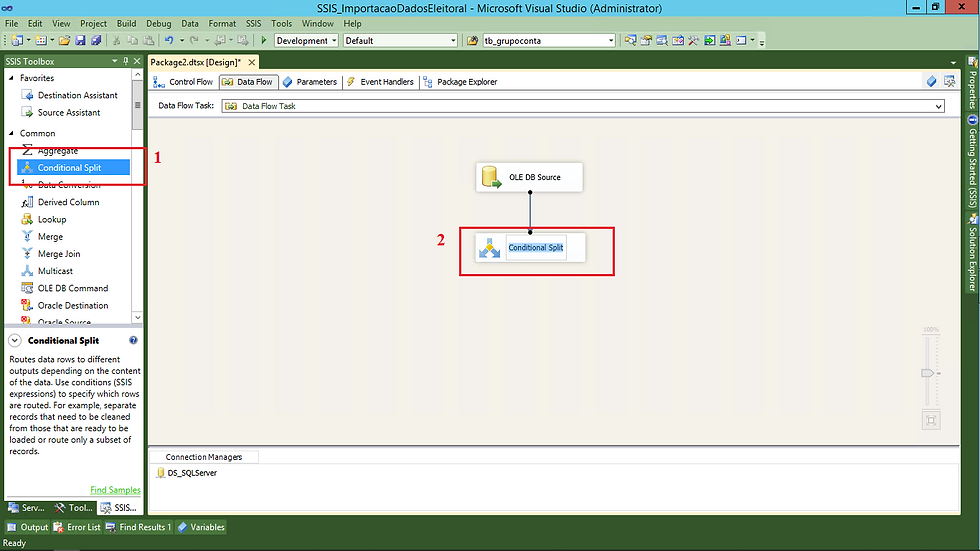Open the Error List panel tab
Viewport: 980px width, 551px height.
(77, 527)
